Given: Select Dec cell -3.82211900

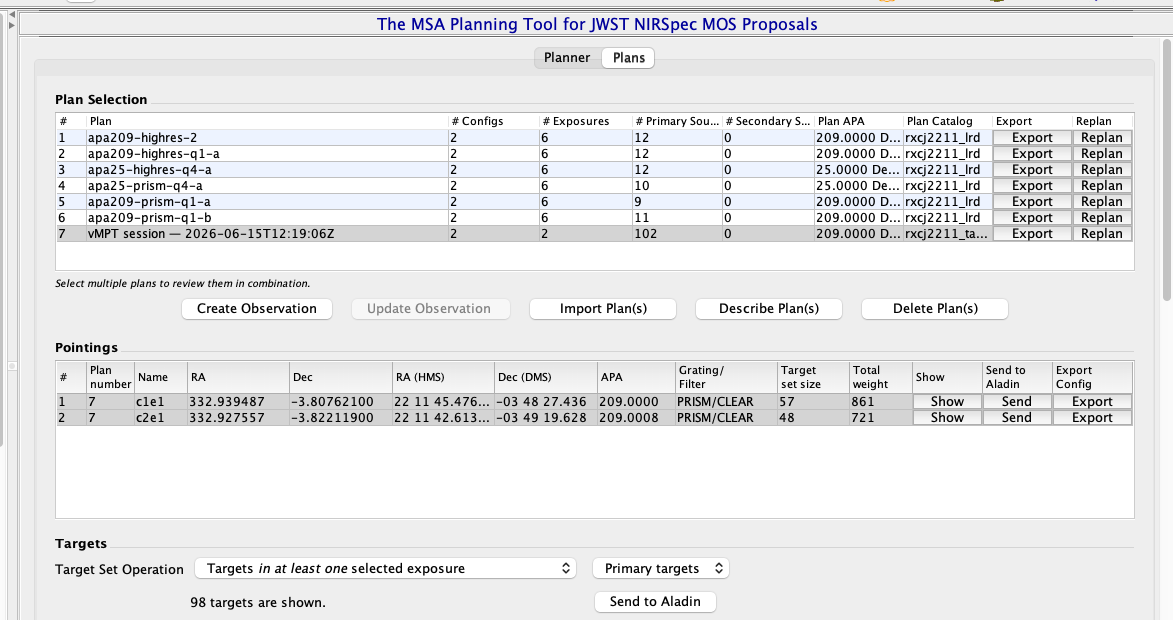Looking at the screenshot, I should (x=340, y=417).
